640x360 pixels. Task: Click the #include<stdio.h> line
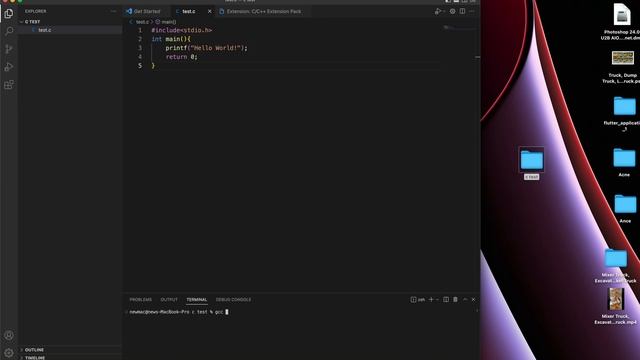tap(182, 30)
